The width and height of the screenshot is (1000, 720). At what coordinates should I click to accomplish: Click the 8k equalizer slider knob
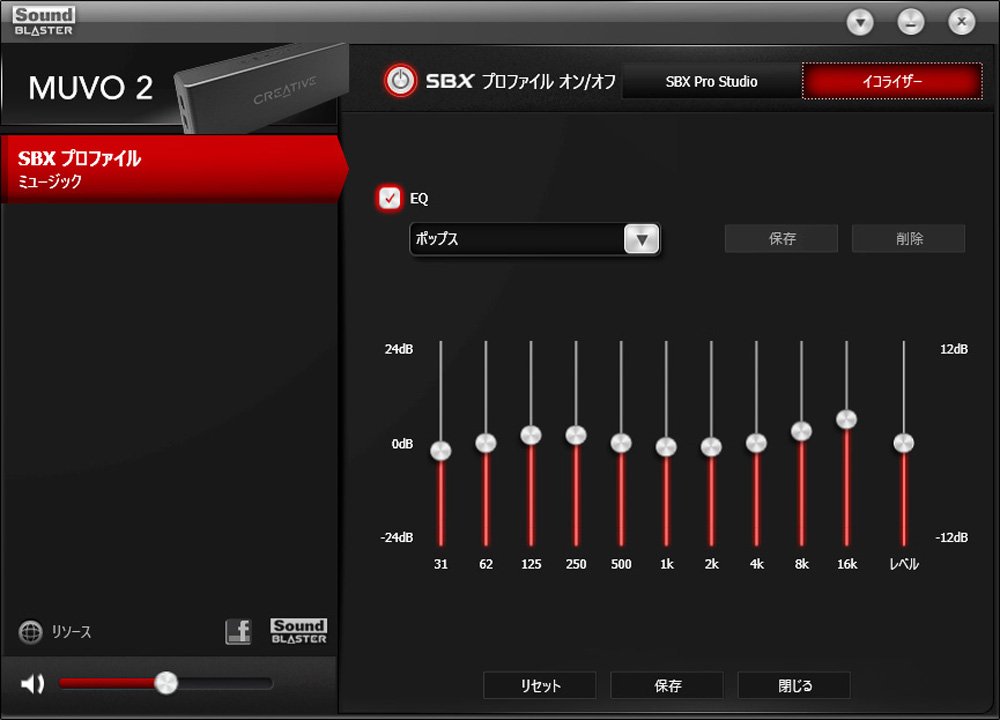point(802,431)
